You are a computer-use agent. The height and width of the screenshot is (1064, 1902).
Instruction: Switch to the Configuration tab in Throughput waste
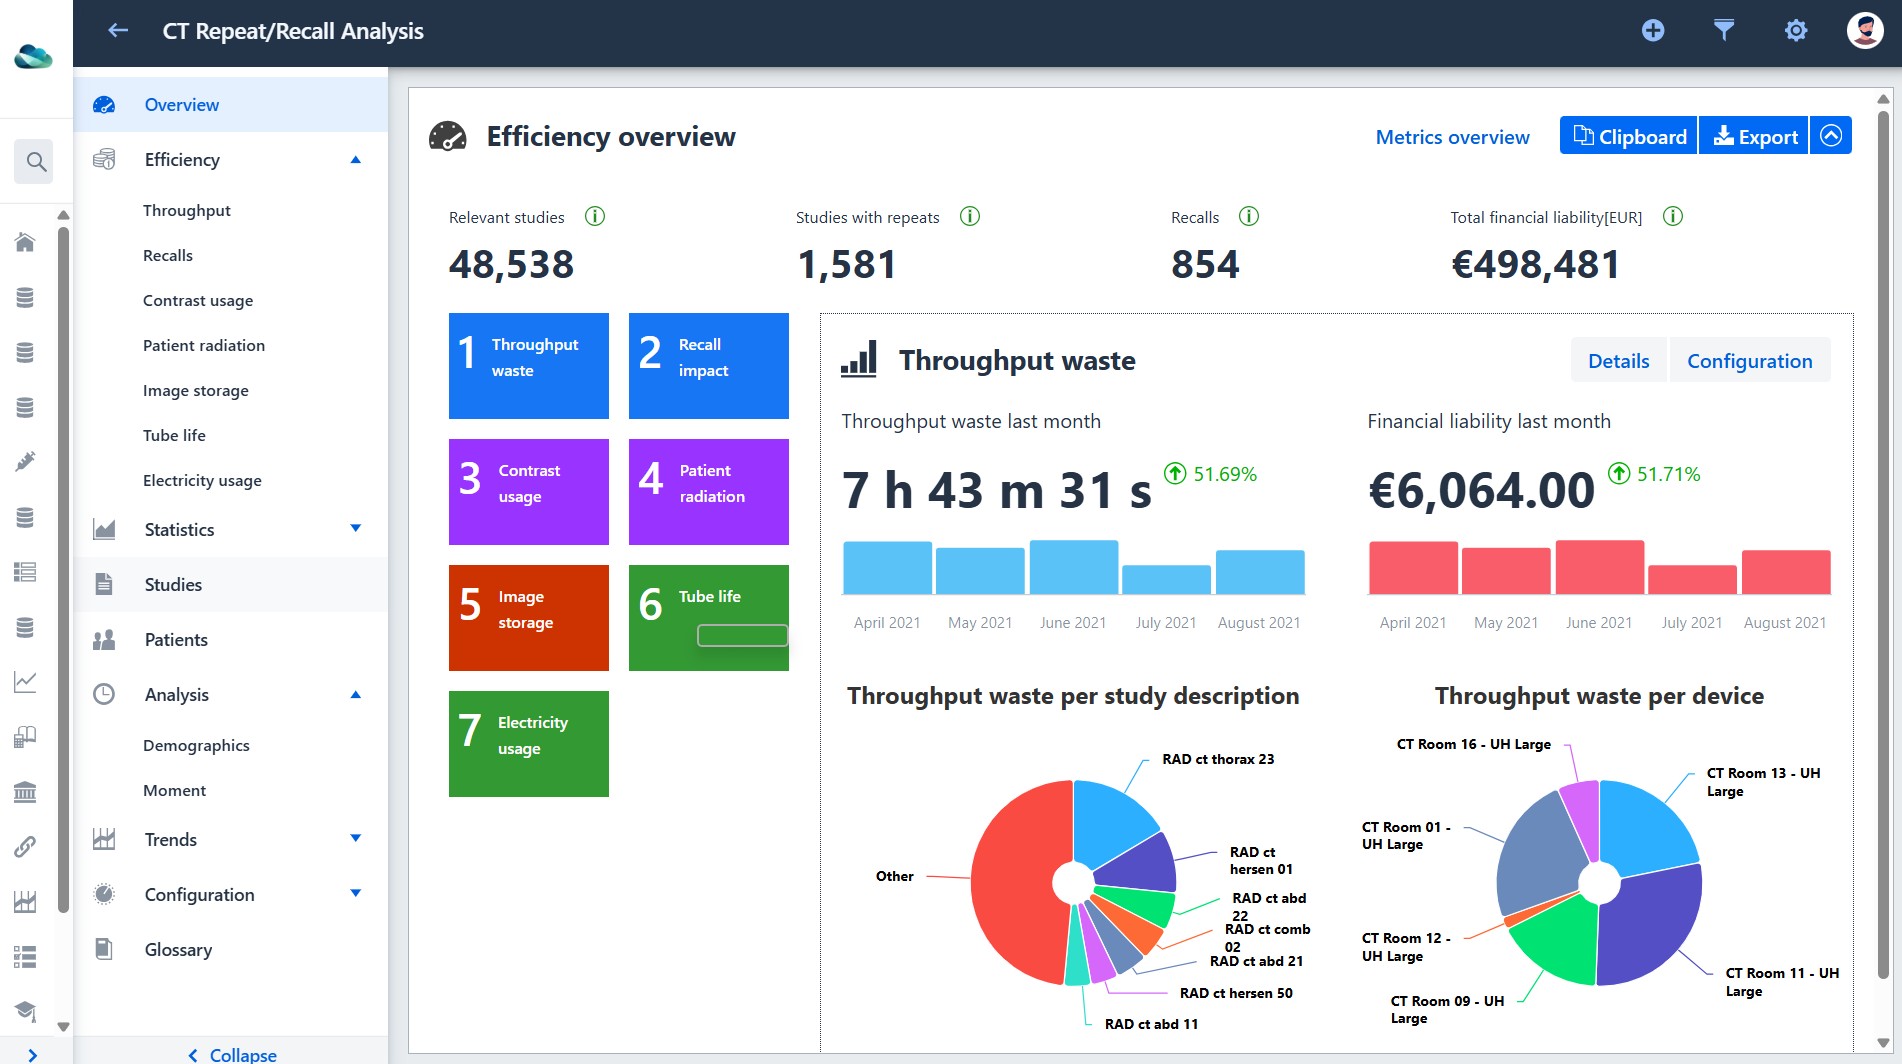1749,361
